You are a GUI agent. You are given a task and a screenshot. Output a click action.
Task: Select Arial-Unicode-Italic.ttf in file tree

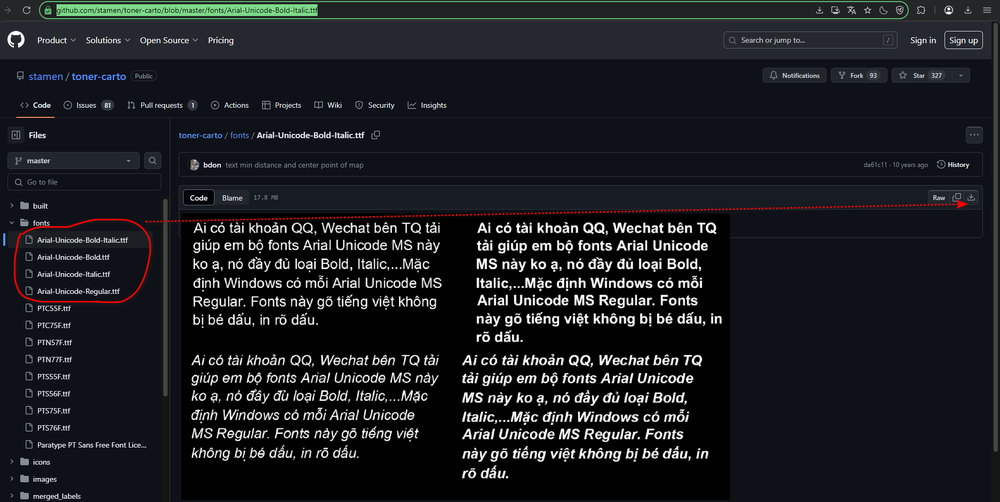pos(73,274)
